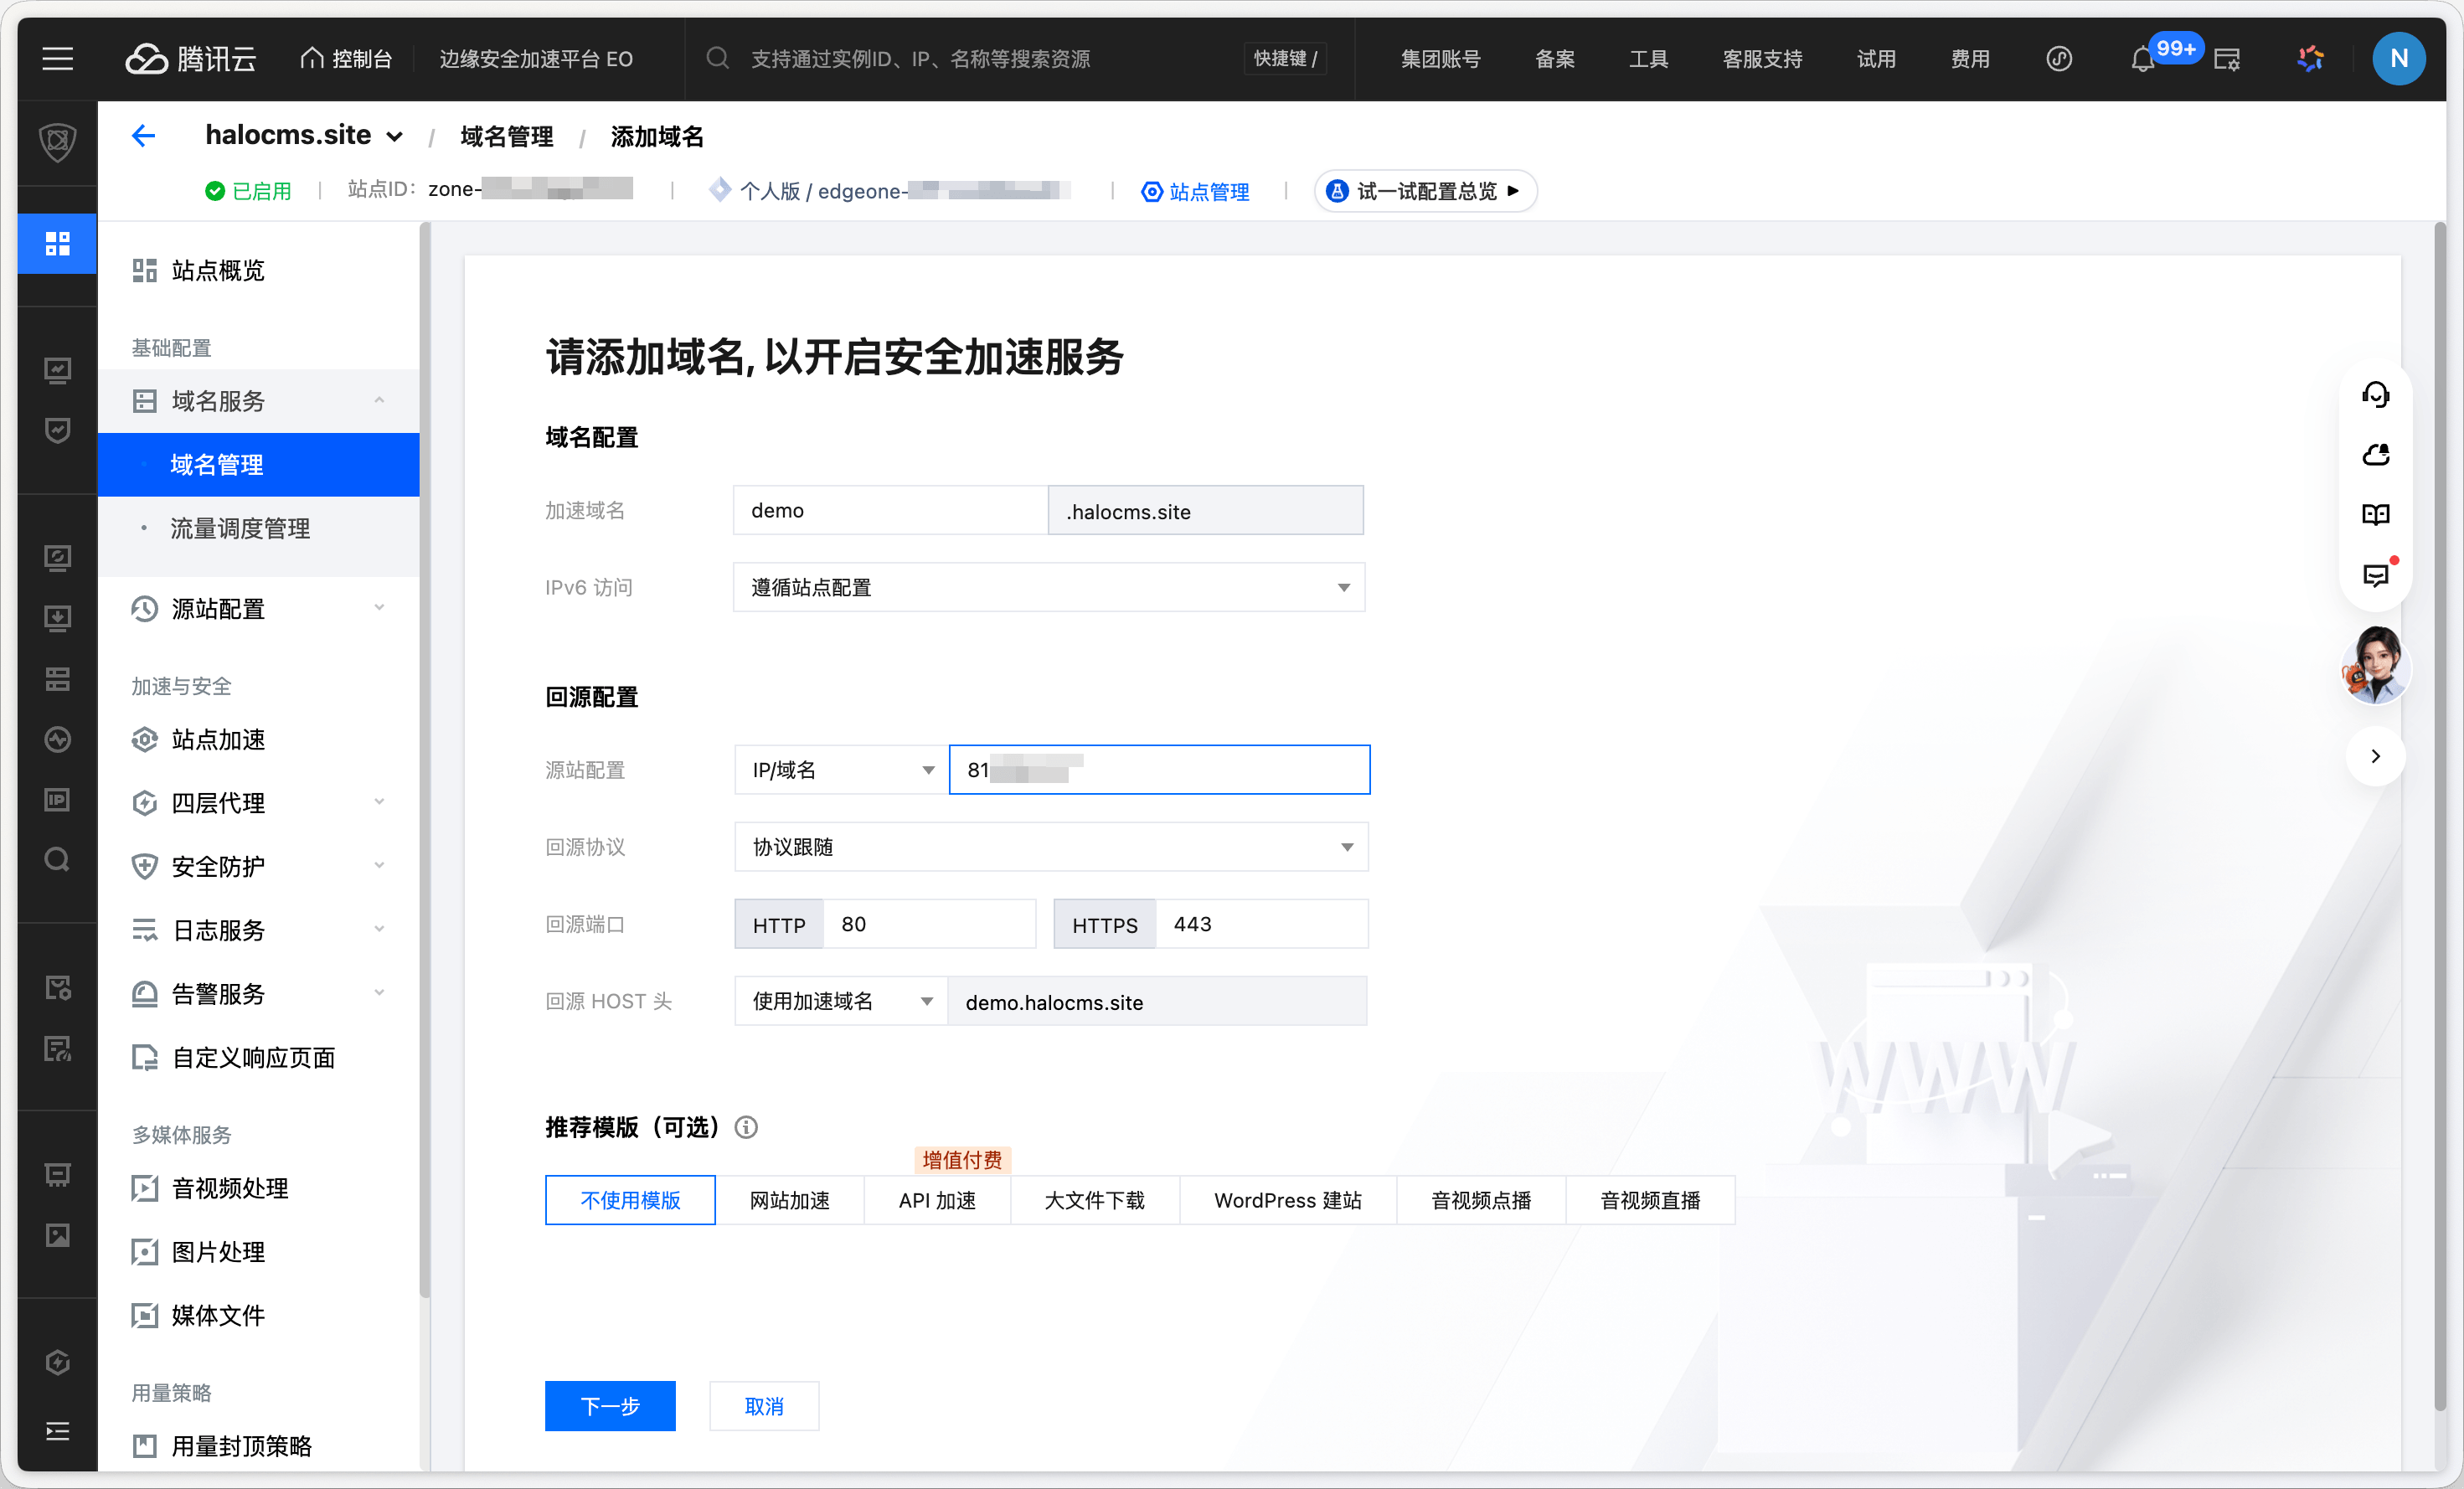Viewport: 2464px width, 1489px height.
Task: Choose the 网站加速 template option
Action: point(789,1200)
